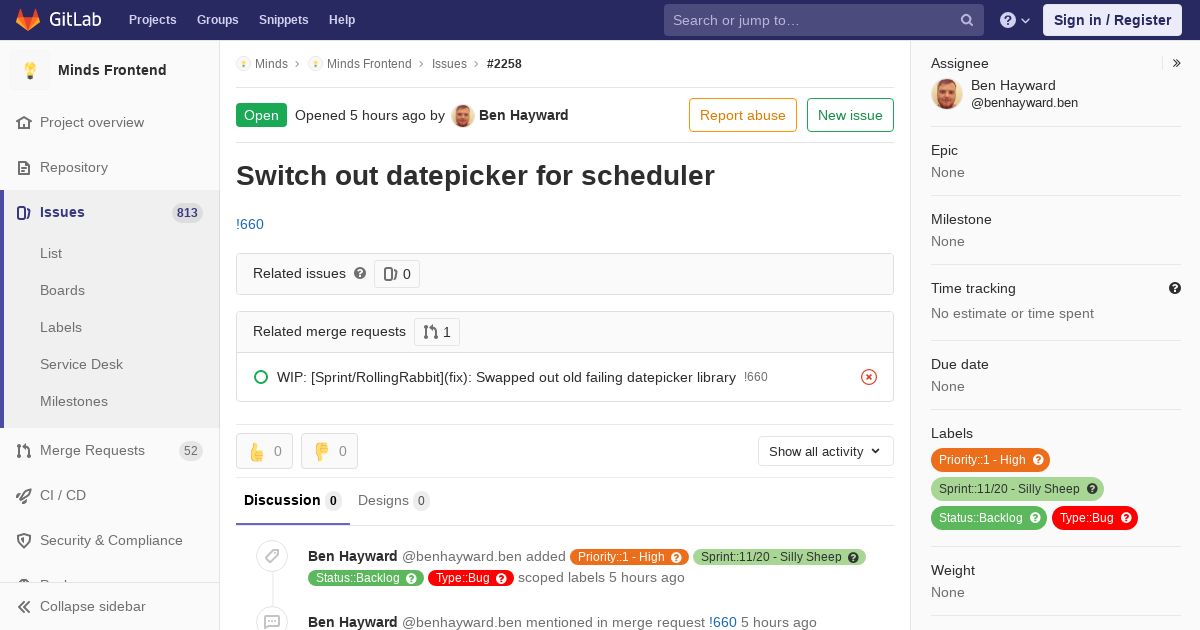Screen dimensions: 1200x630
Task: Click the help icon on Type::Bug sidebar label
Action: [x=1126, y=518]
